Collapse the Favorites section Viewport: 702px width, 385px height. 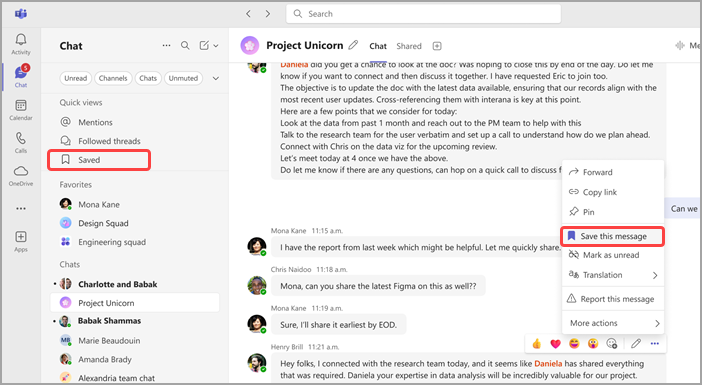[76, 184]
